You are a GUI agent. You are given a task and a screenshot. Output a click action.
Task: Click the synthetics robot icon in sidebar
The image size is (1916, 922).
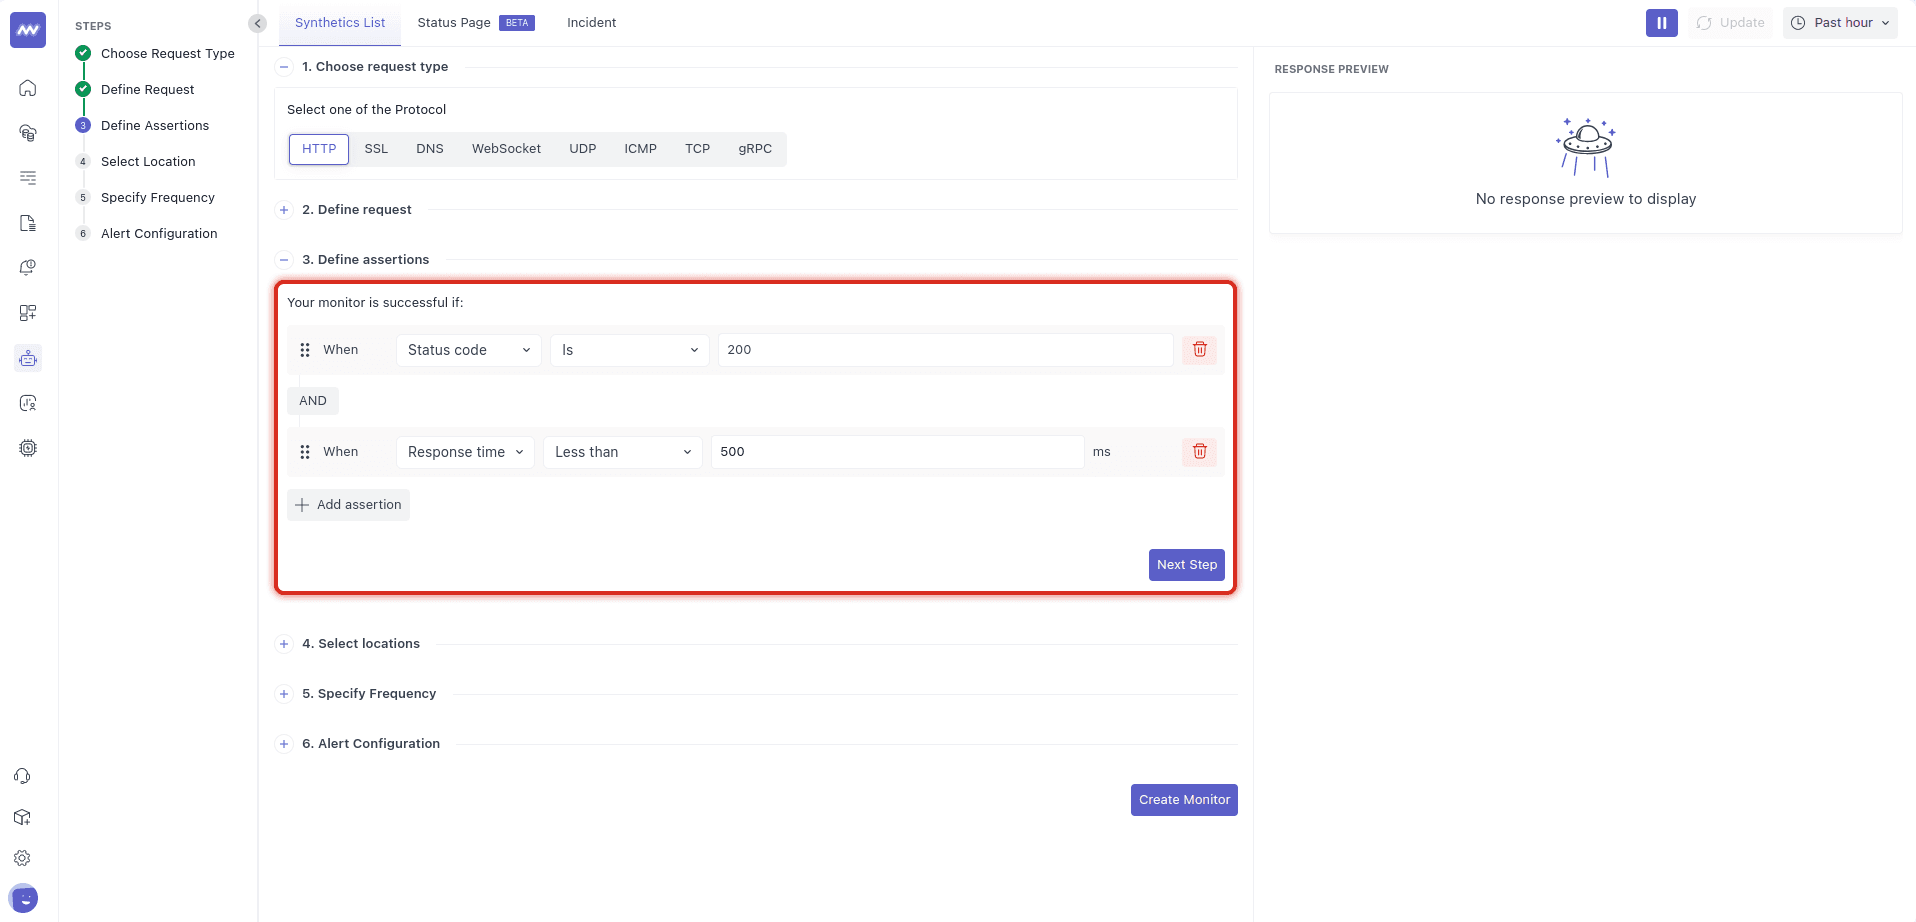pos(28,358)
